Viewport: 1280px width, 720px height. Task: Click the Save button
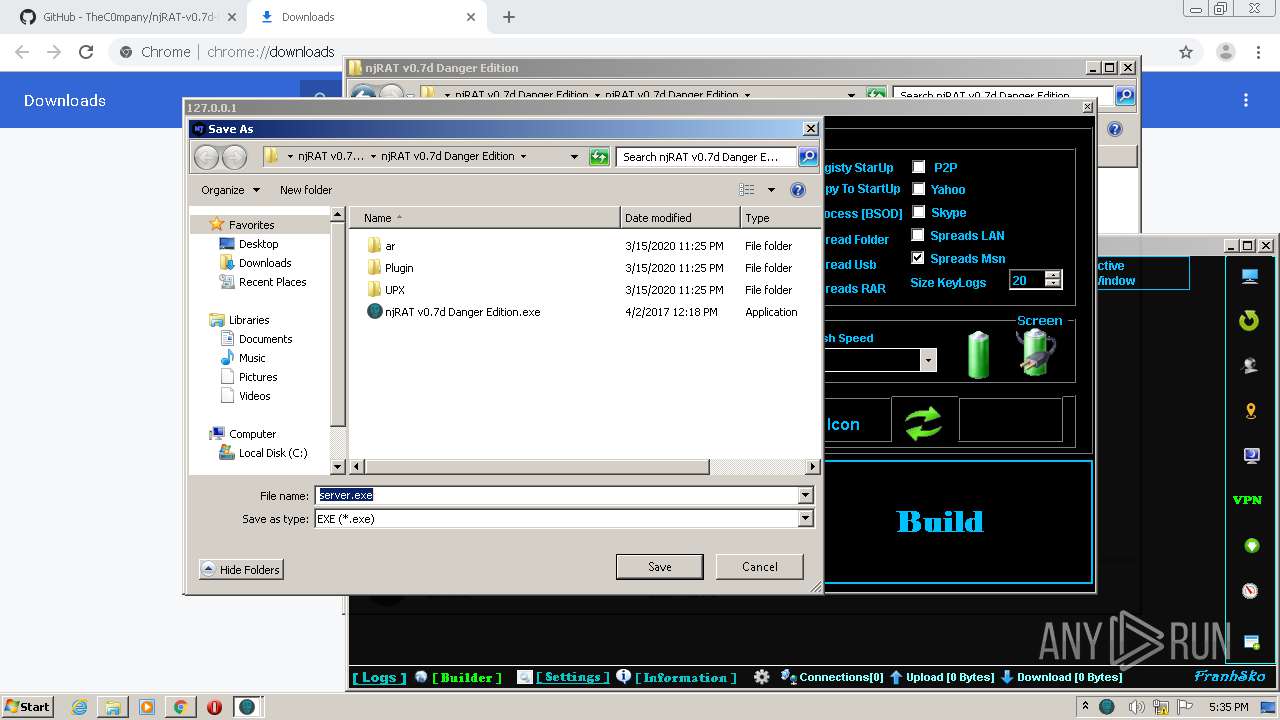660,566
